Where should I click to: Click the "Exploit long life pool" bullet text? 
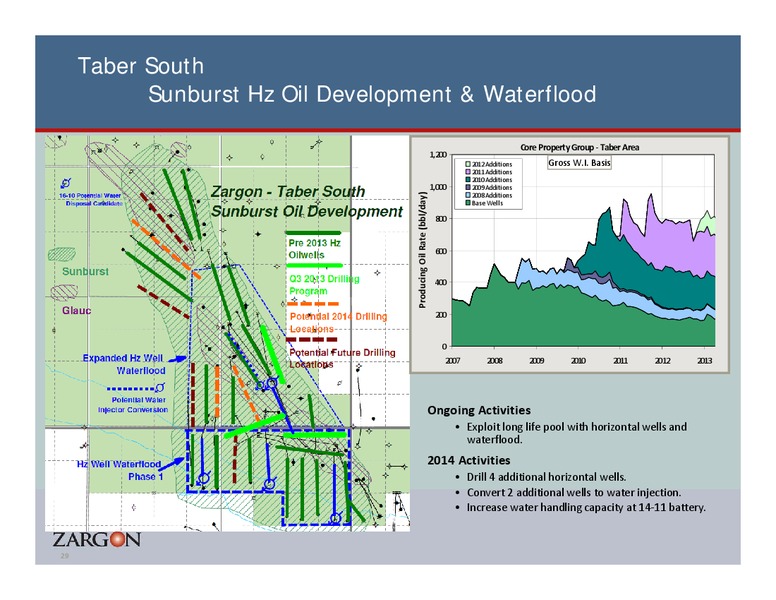point(577,433)
